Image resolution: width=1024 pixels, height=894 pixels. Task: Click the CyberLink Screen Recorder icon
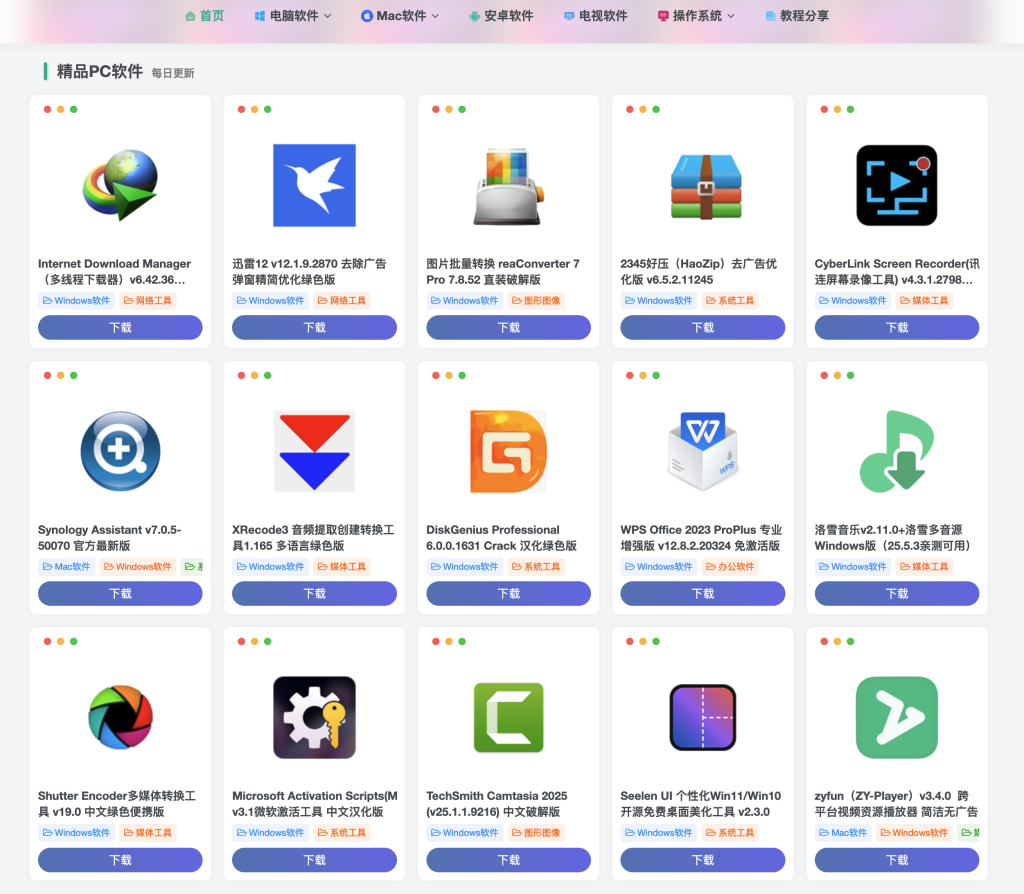(896, 185)
